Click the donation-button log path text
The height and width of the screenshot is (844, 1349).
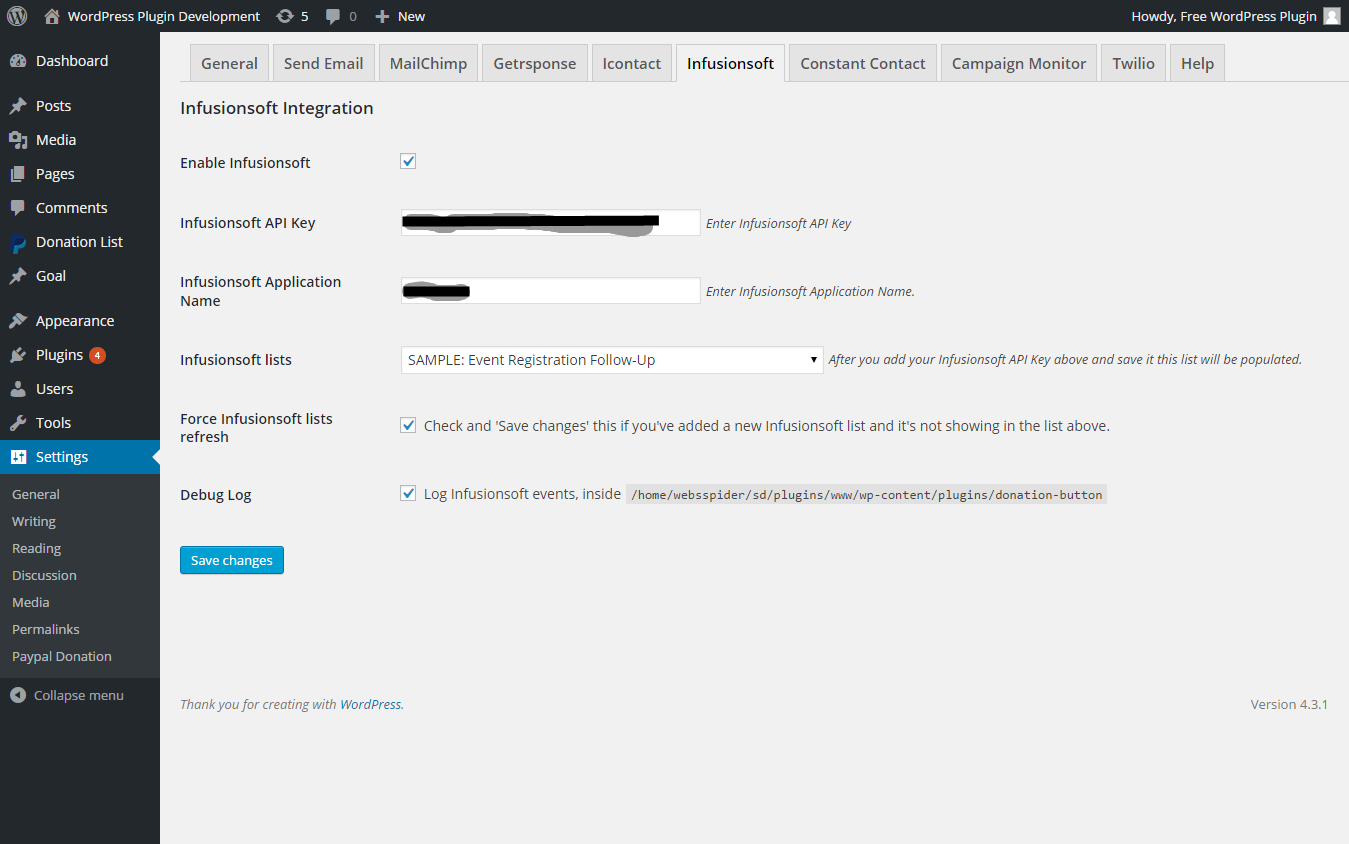pos(866,494)
